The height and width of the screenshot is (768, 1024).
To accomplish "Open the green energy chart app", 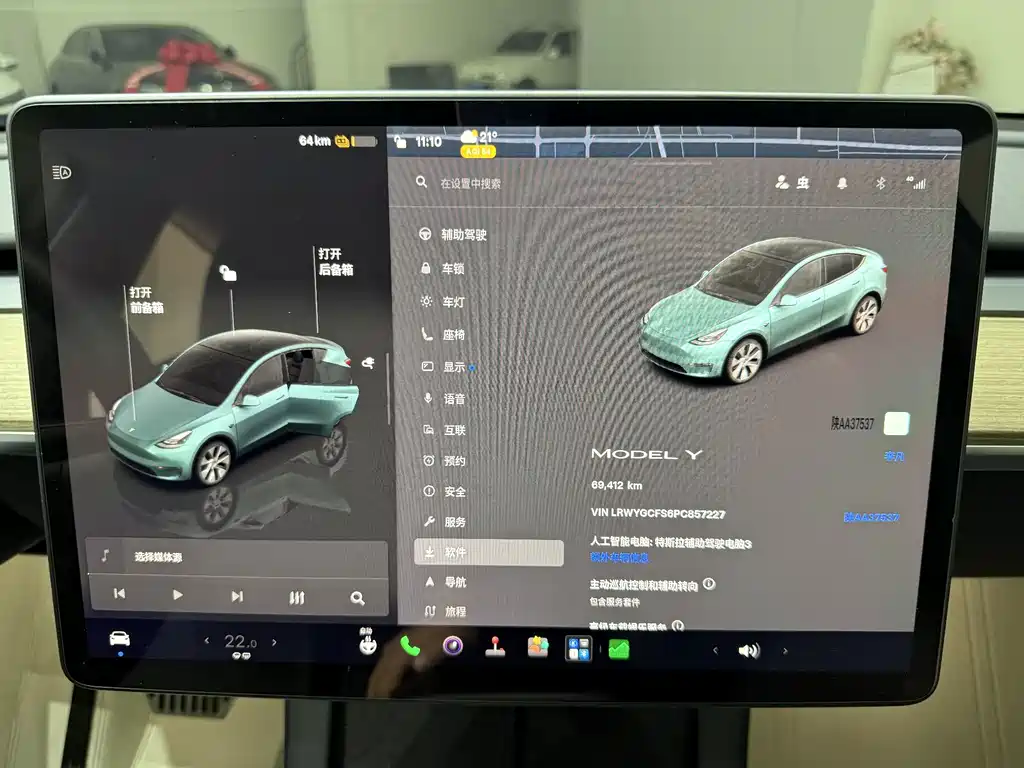I will (x=618, y=650).
